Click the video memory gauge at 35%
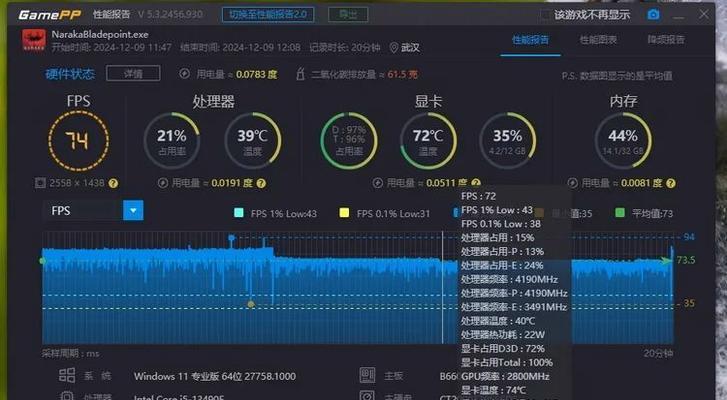The image size is (727, 400). coord(508,141)
